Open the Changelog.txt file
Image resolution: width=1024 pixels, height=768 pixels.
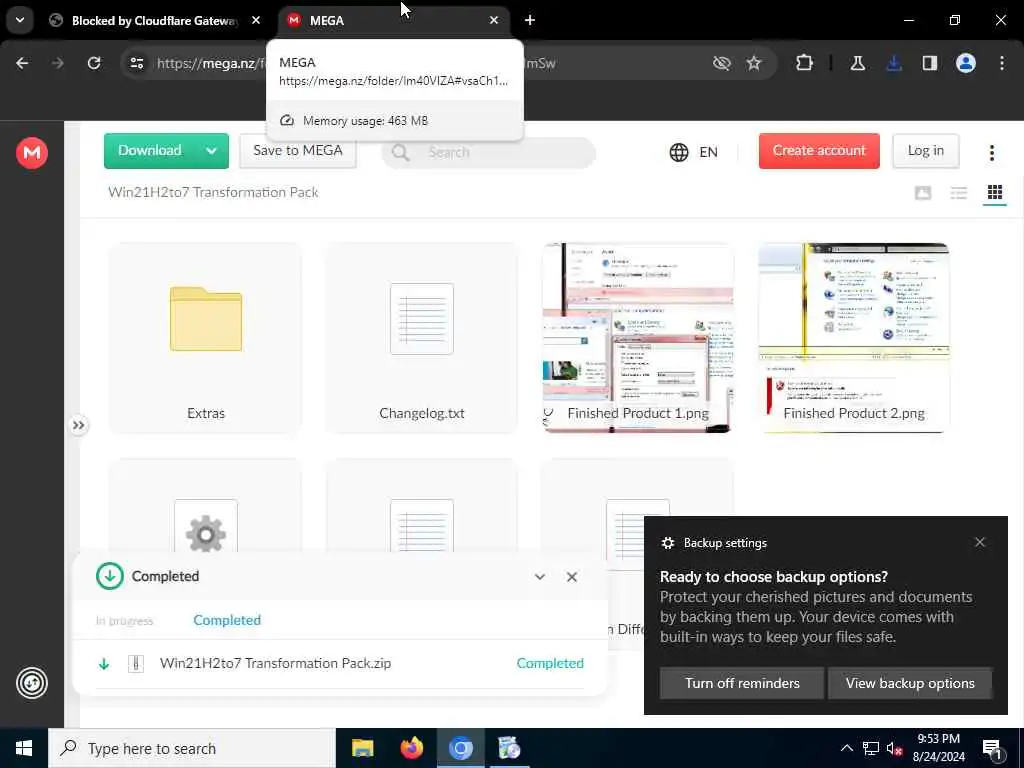pos(422,338)
